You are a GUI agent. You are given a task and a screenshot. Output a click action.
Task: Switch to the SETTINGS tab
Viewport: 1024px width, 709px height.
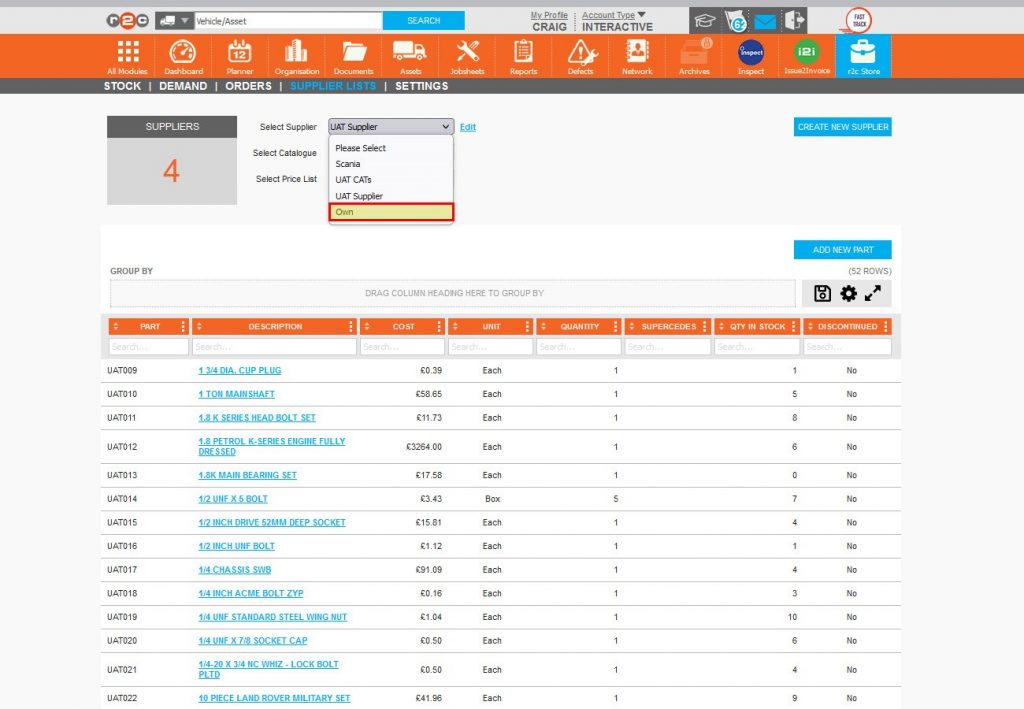click(420, 86)
